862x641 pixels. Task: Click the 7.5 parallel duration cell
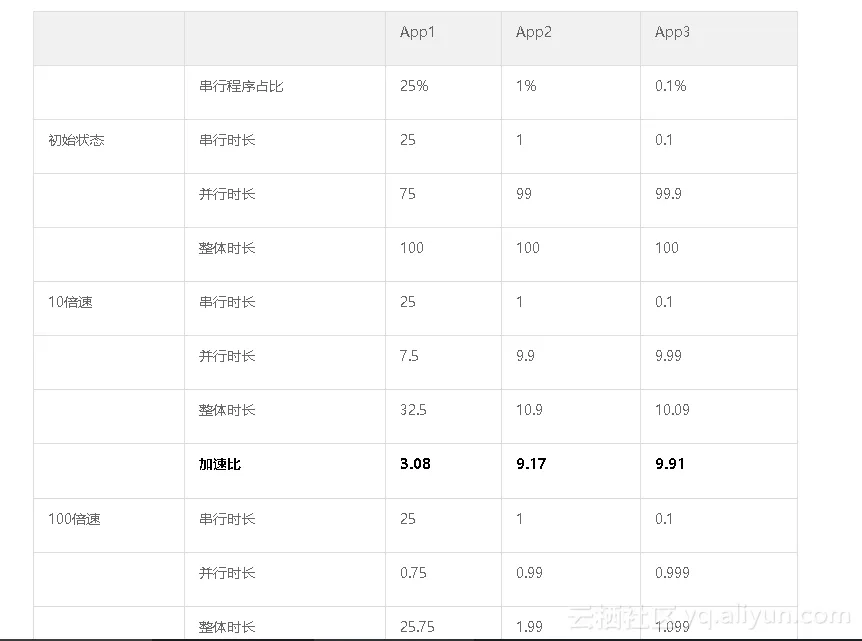click(x=409, y=356)
